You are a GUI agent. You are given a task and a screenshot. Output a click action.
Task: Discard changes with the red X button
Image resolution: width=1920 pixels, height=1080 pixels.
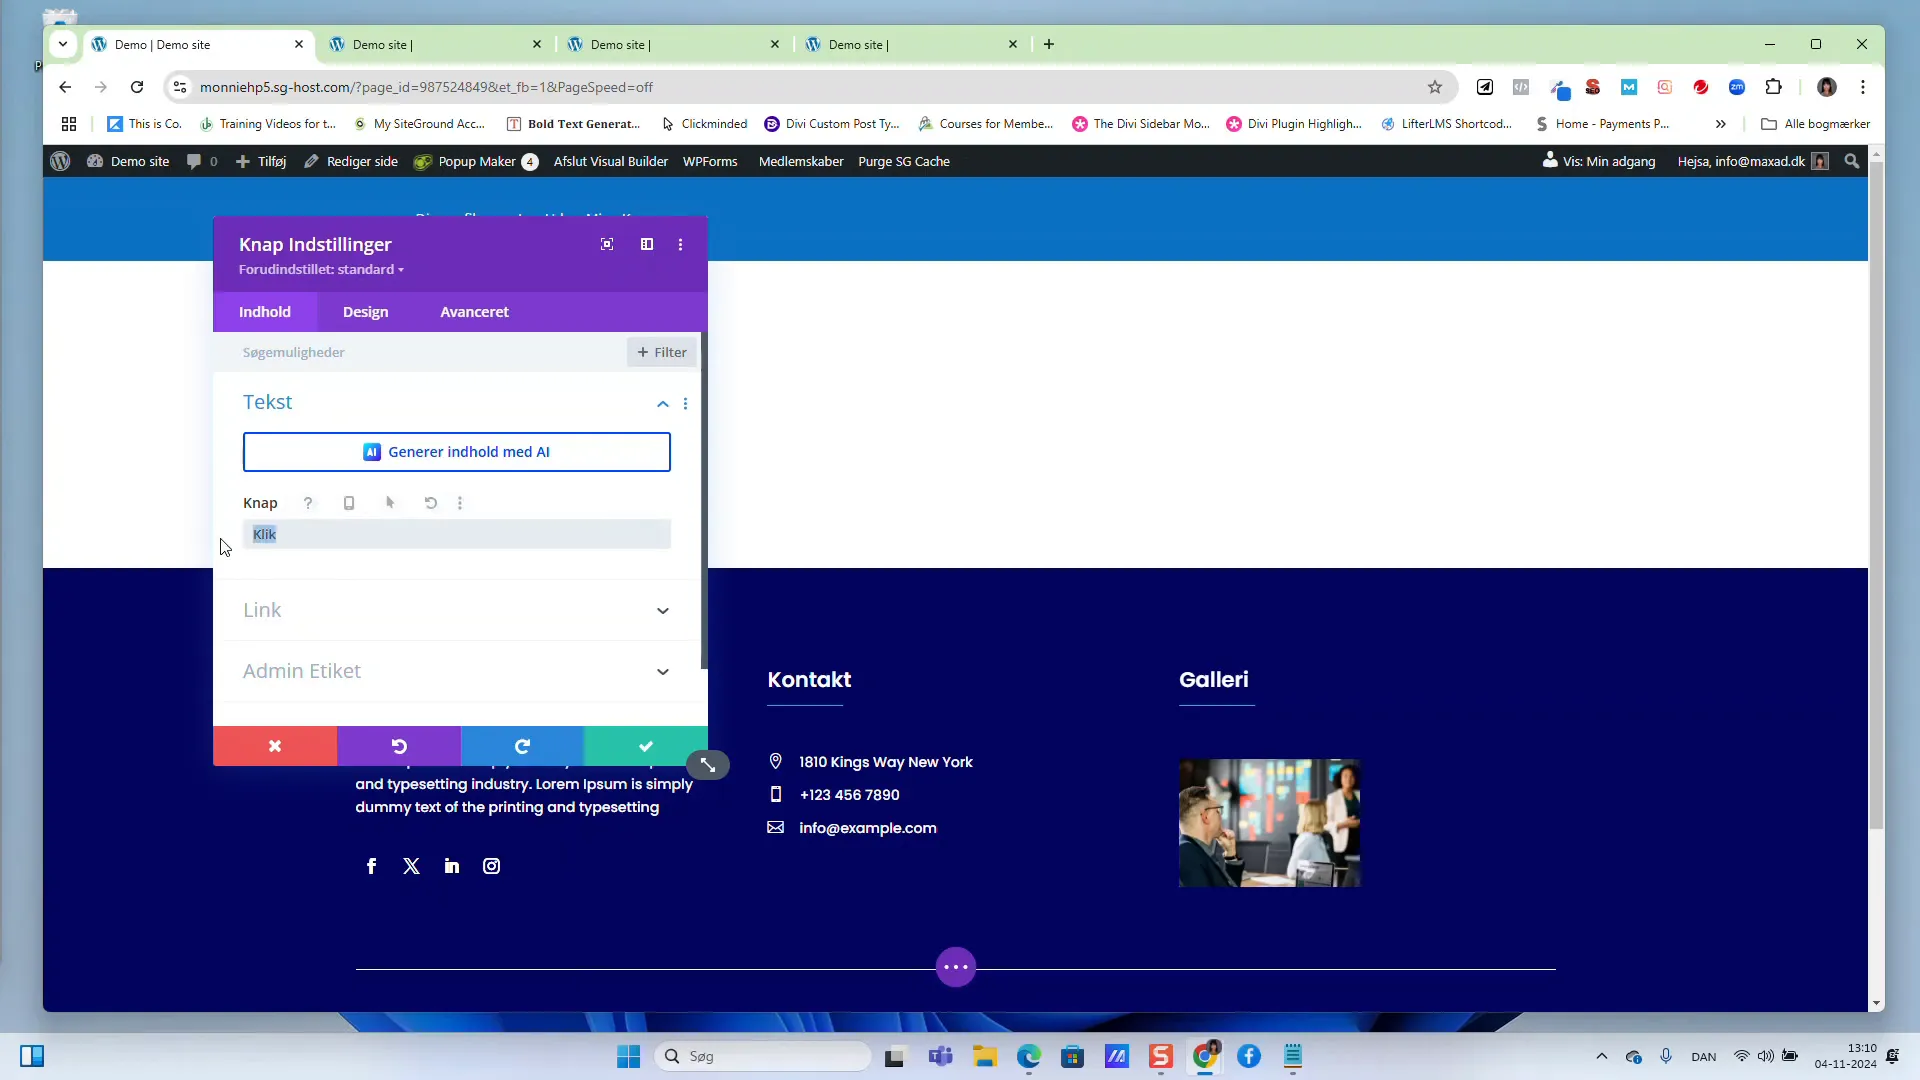click(x=274, y=746)
